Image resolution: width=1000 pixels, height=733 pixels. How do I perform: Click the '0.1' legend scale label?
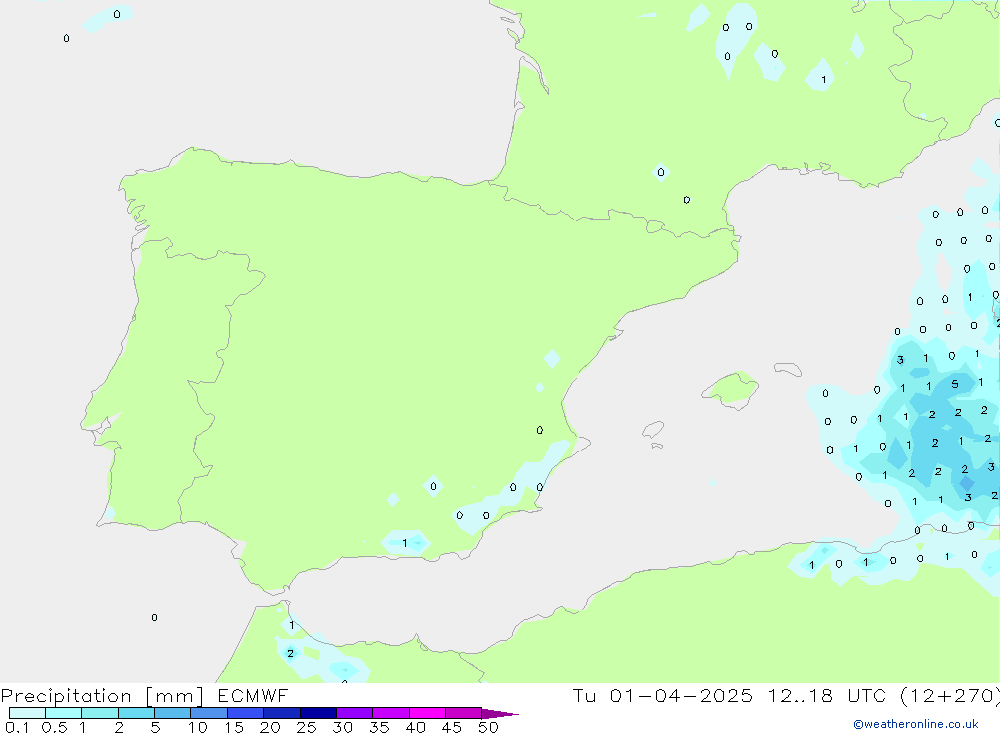point(17,727)
